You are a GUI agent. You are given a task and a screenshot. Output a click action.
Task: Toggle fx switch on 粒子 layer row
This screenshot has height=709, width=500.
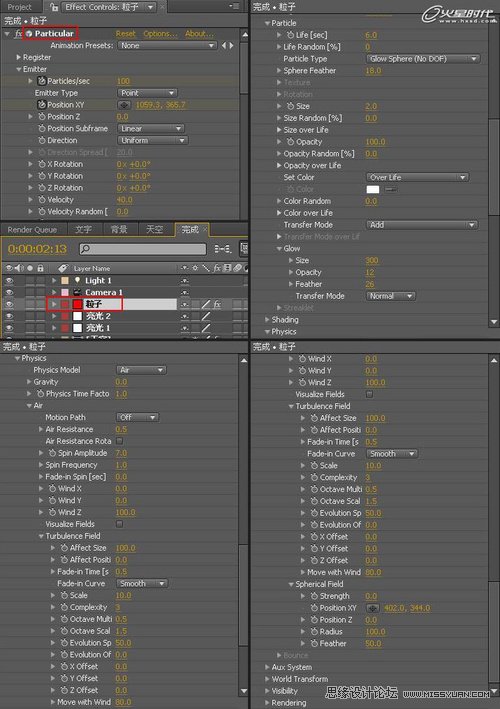(x=217, y=304)
